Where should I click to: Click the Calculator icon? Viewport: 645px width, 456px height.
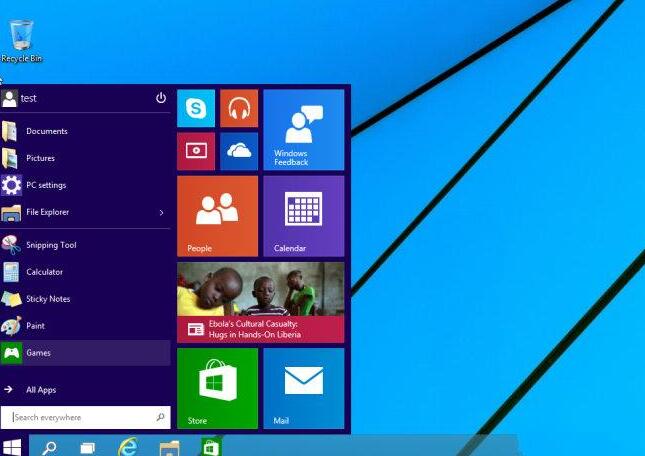[x=11, y=272]
